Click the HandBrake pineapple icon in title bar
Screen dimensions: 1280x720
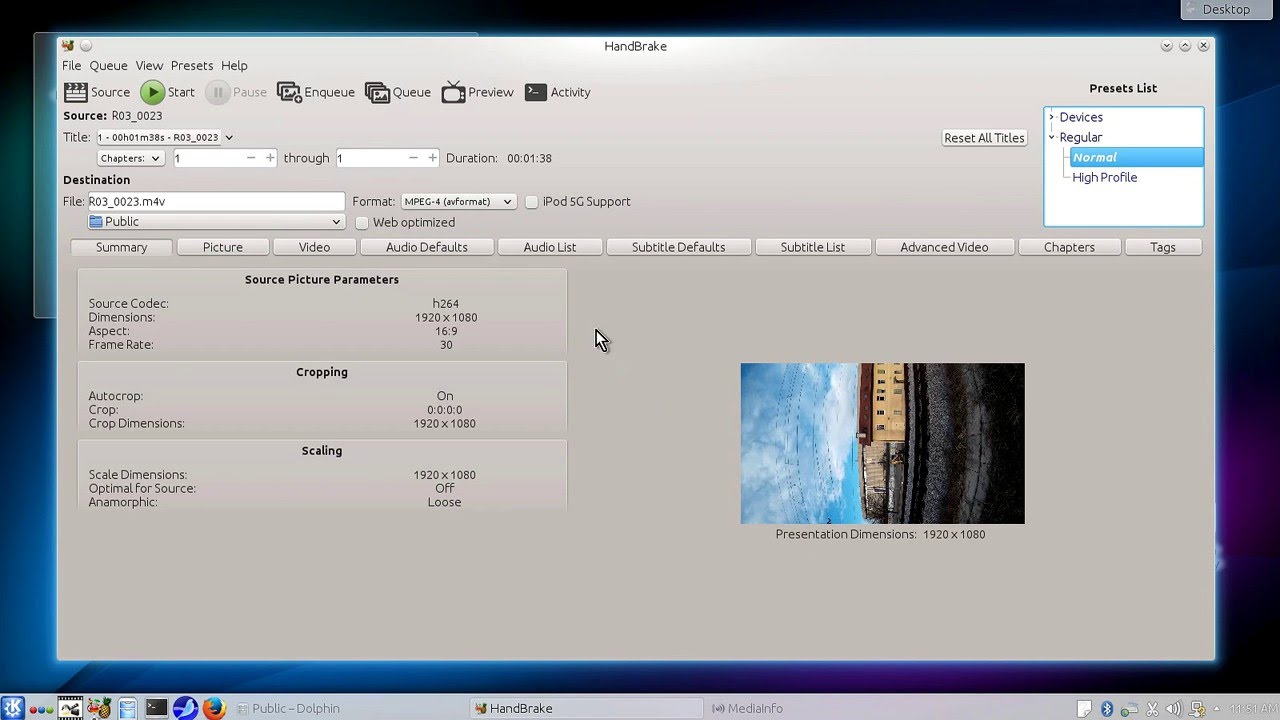pyautogui.click(x=67, y=46)
